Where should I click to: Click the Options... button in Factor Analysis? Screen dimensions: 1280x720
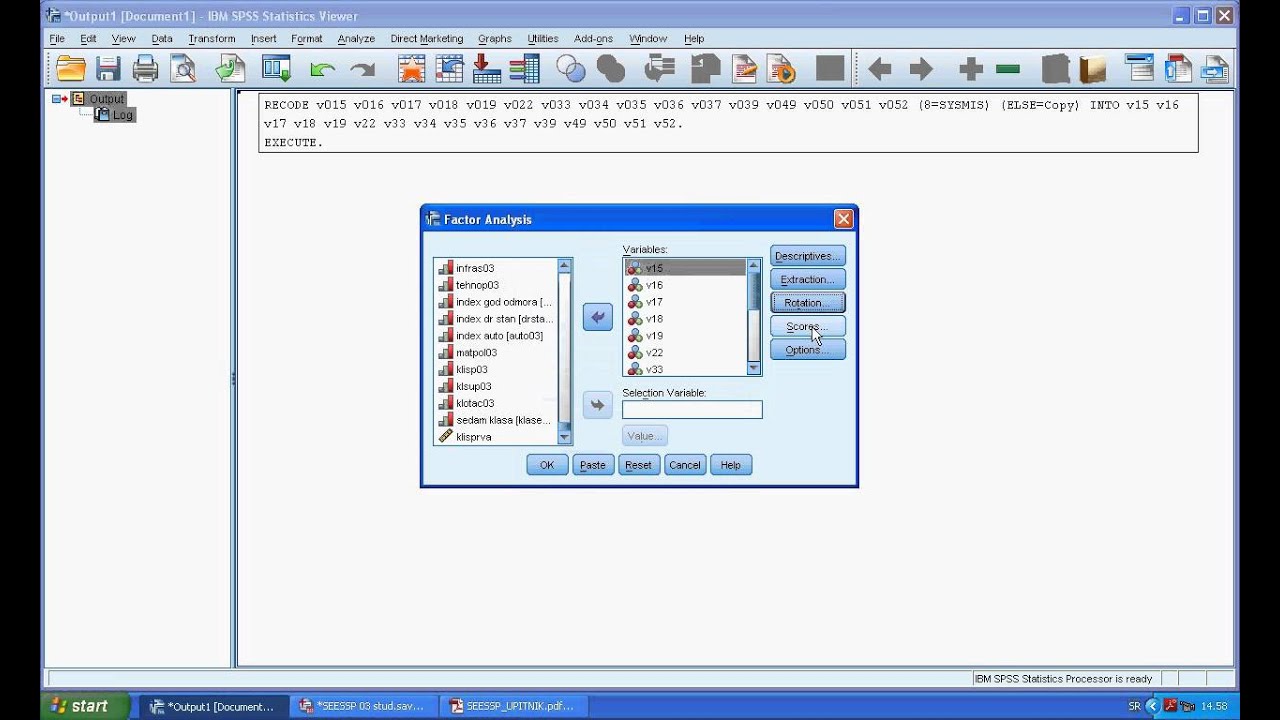coord(807,349)
